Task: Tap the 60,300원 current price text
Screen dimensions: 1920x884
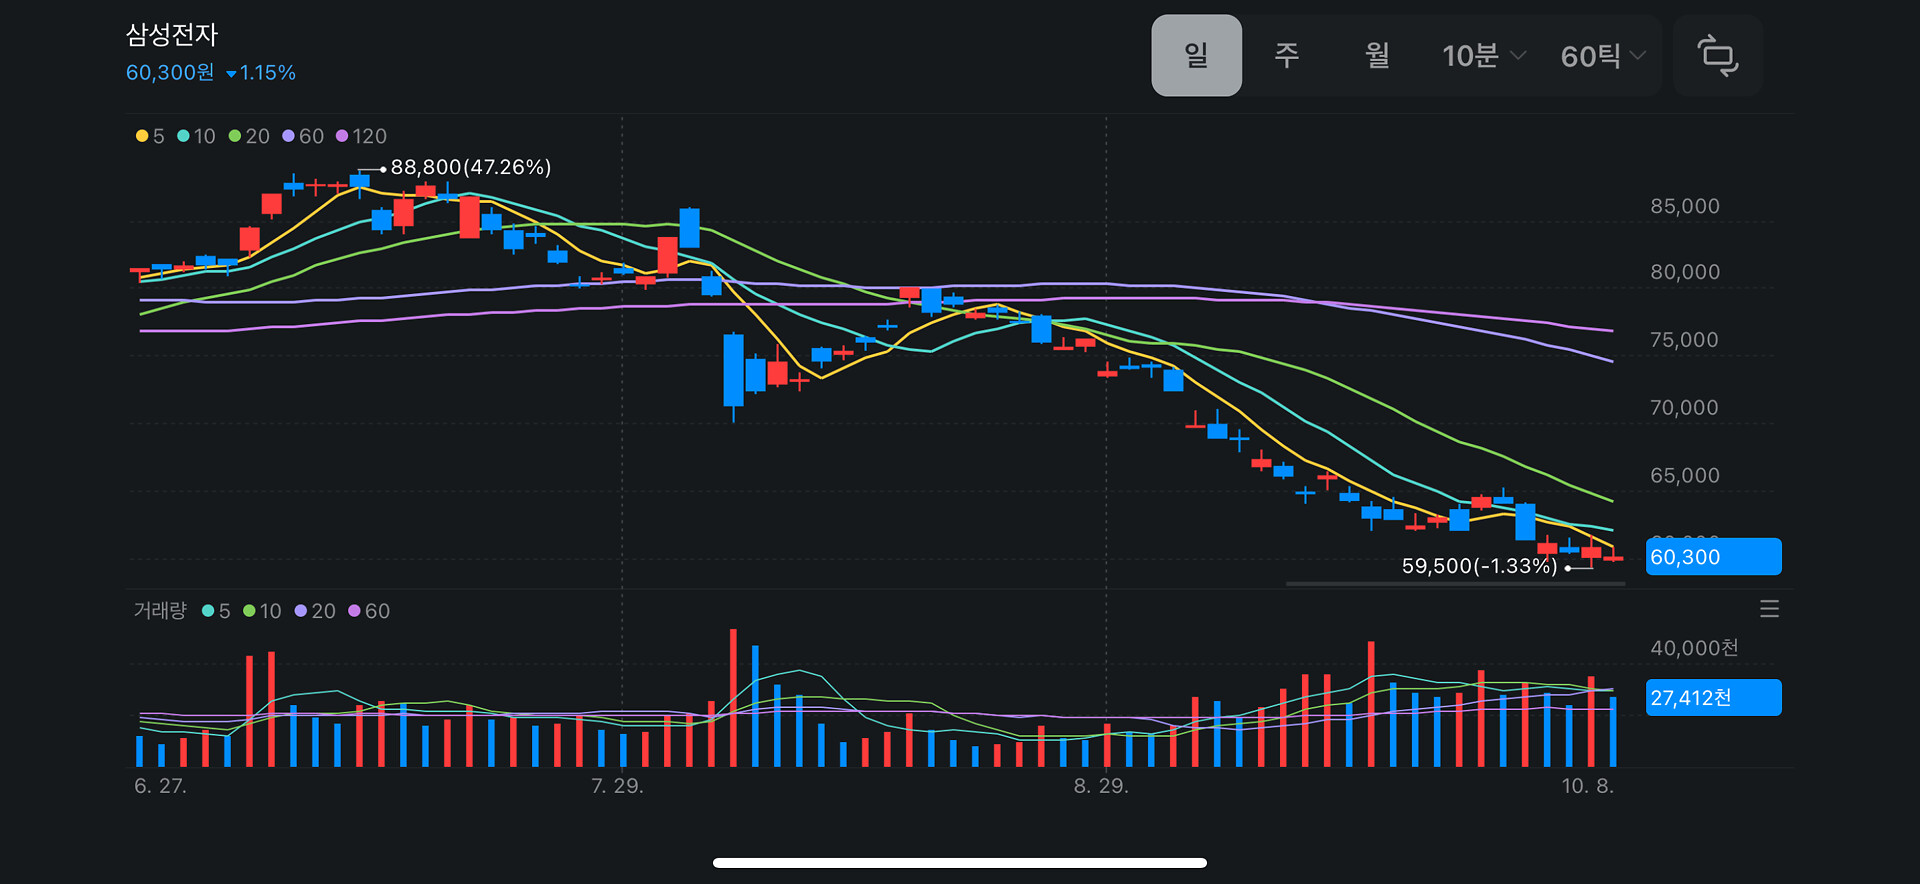Action: [x=170, y=72]
